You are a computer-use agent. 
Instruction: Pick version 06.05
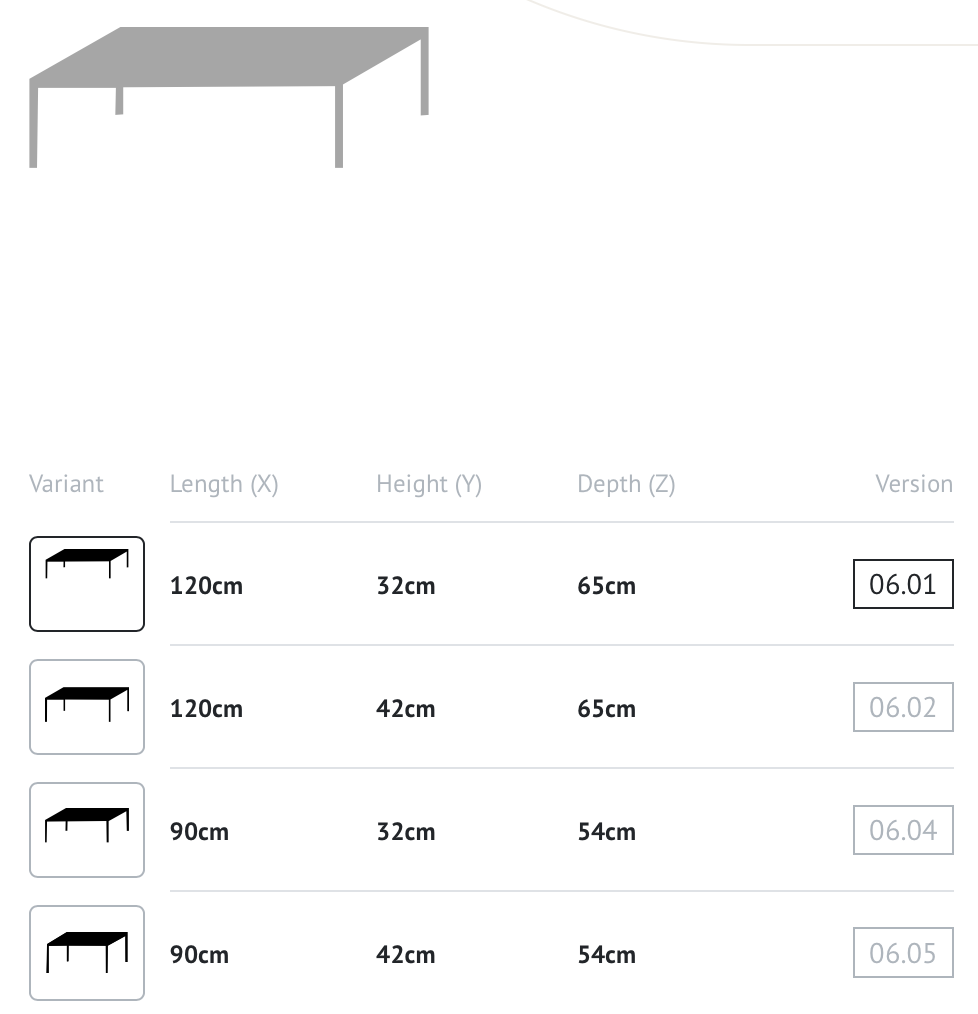point(903,953)
